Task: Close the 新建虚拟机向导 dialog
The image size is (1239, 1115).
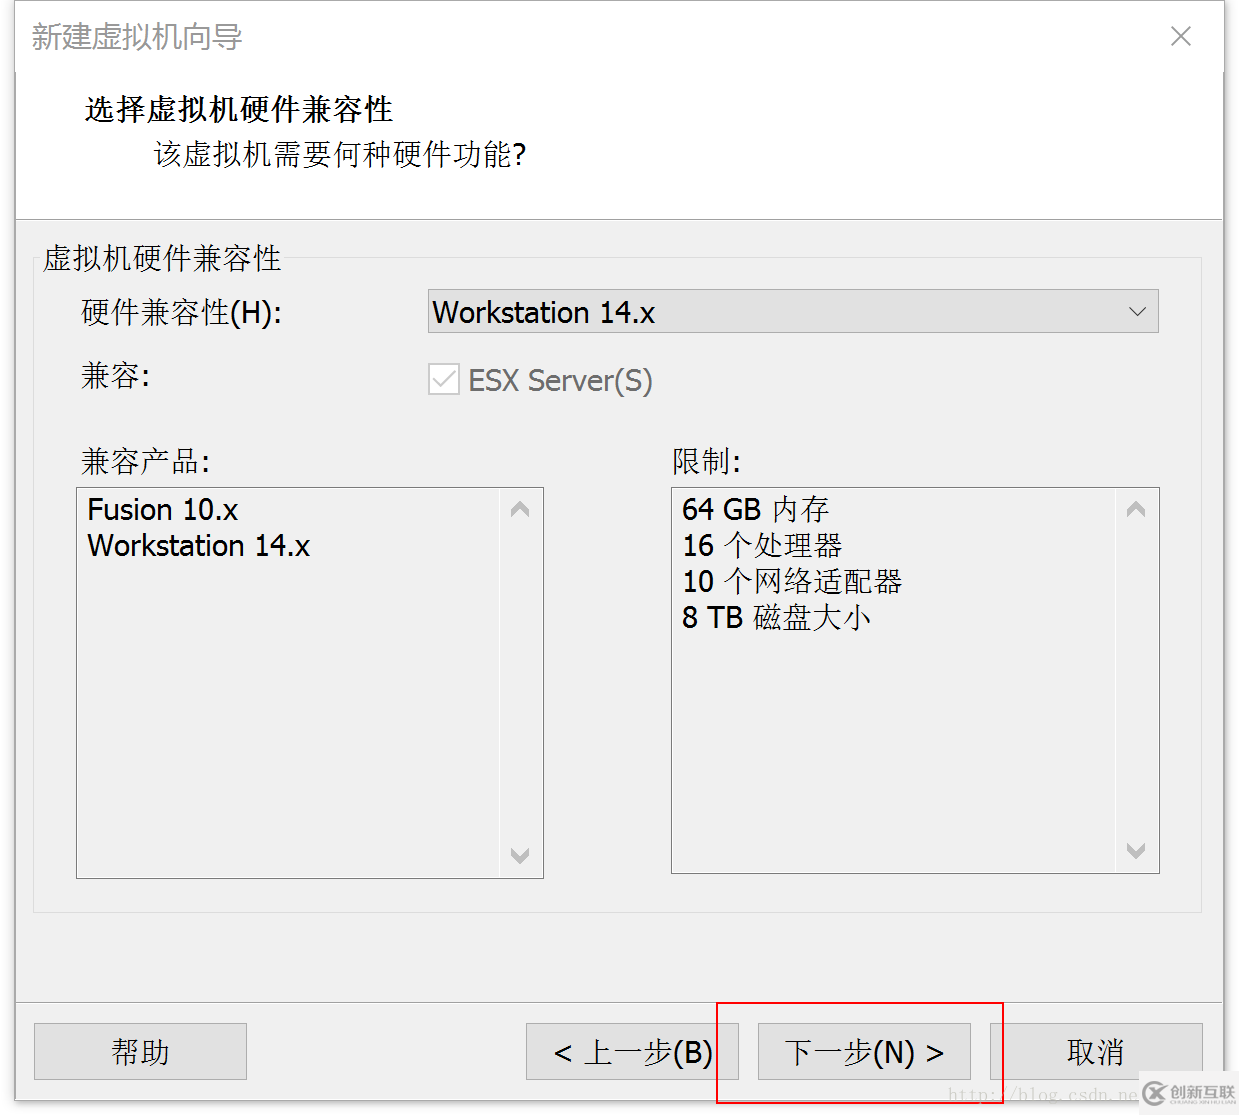Action: pyautogui.click(x=1180, y=36)
